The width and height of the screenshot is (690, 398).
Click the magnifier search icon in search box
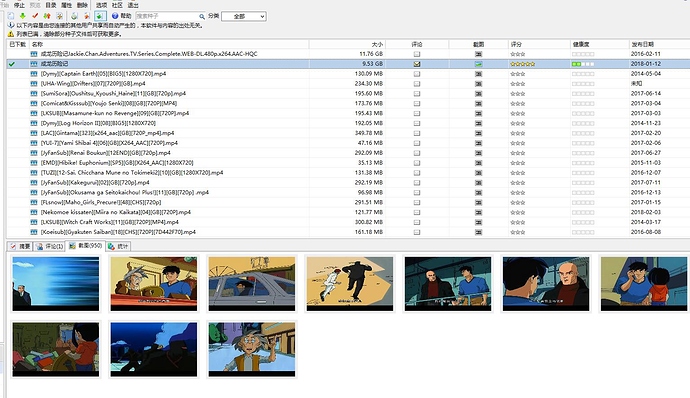[202, 16]
